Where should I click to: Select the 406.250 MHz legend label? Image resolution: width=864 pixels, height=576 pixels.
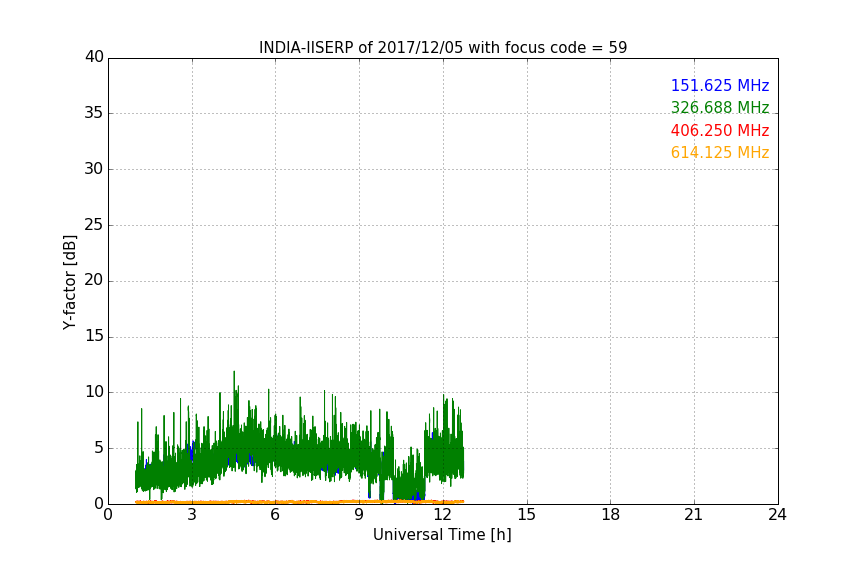(x=720, y=130)
